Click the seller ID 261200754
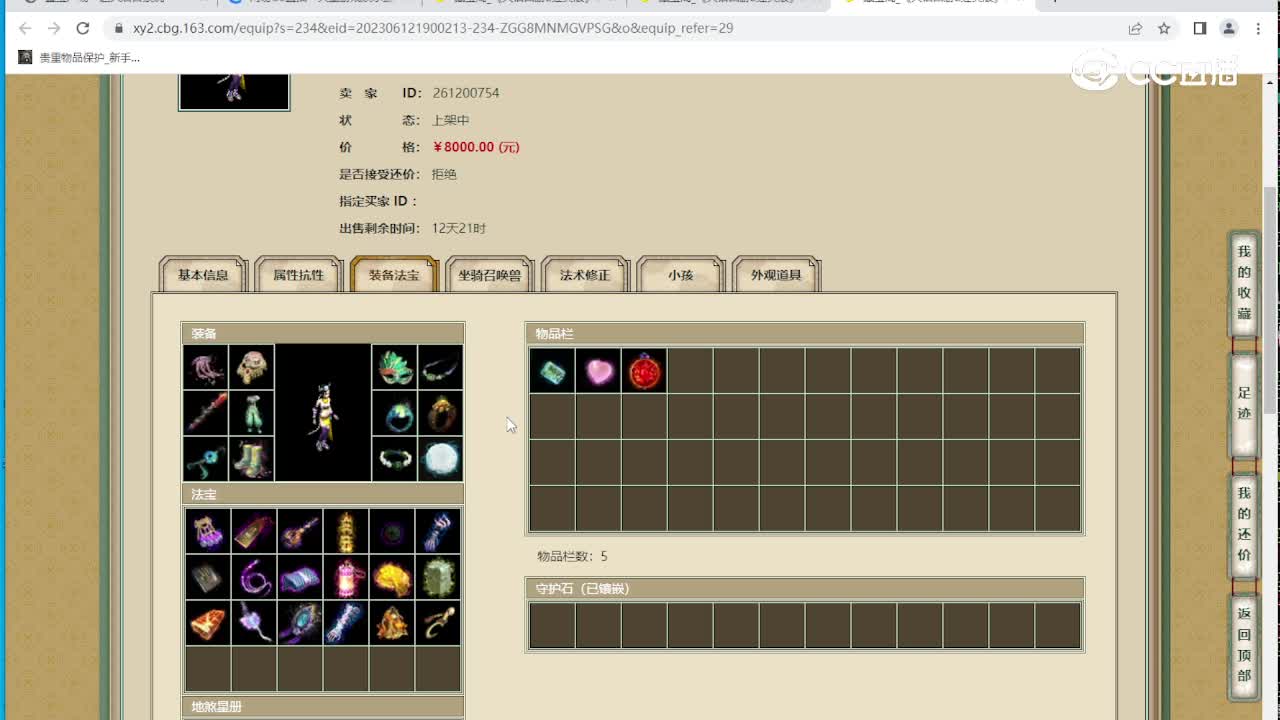Viewport: 1280px width, 720px height. pyautogui.click(x=466, y=93)
